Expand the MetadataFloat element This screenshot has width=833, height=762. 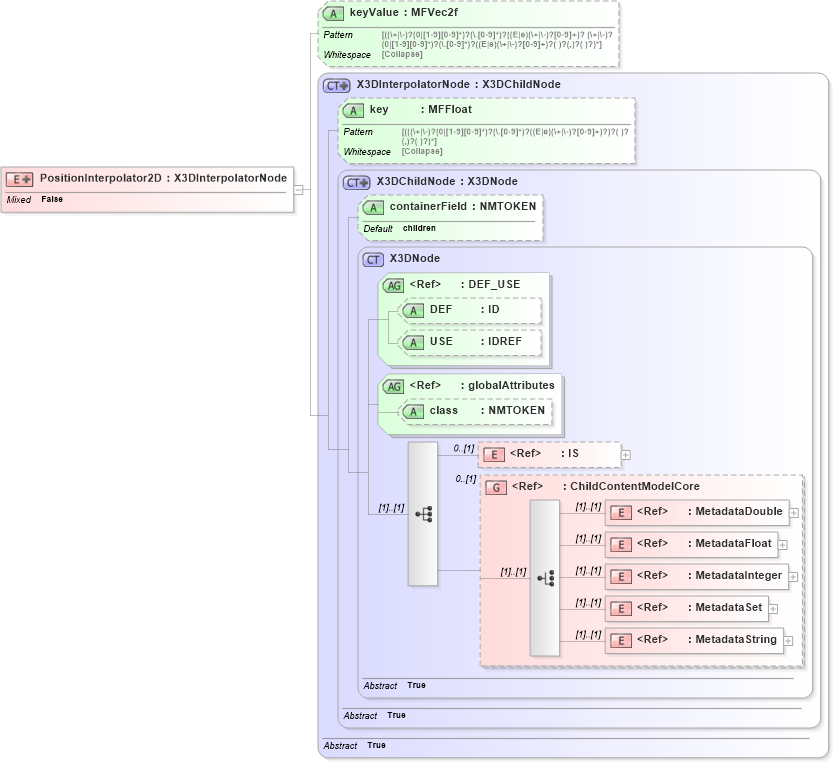[783, 545]
